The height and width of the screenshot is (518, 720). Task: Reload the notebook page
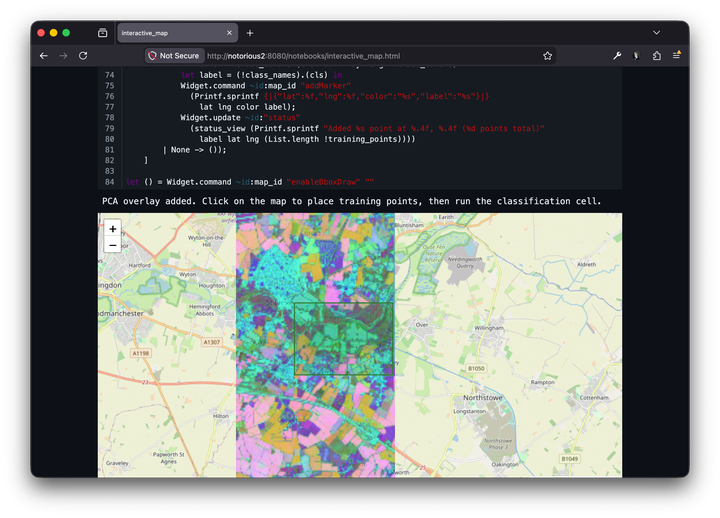(x=83, y=56)
